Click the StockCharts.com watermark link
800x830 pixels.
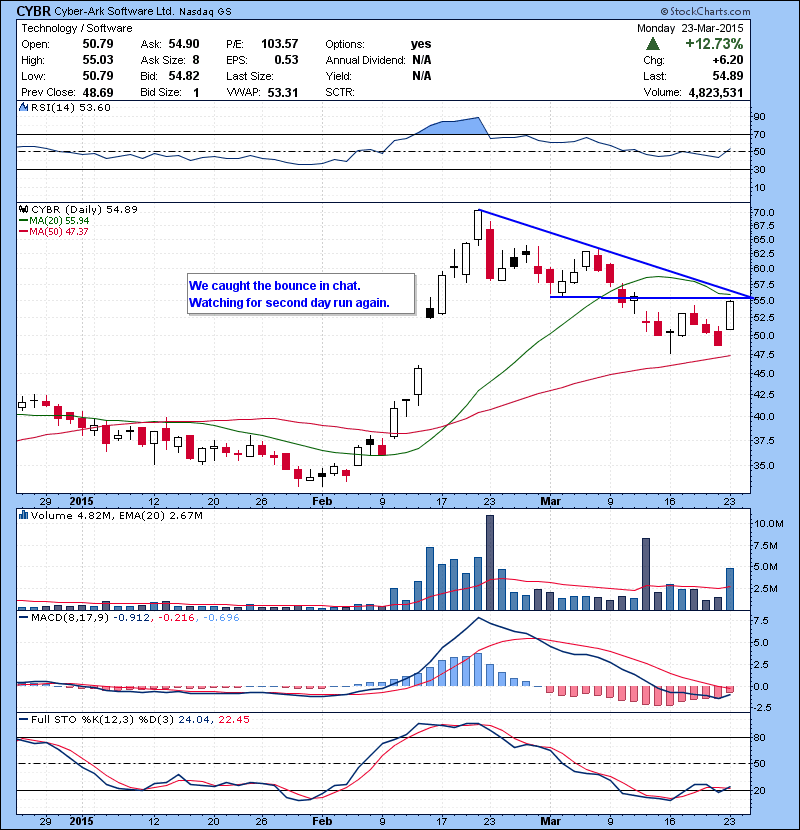coord(705,11)
